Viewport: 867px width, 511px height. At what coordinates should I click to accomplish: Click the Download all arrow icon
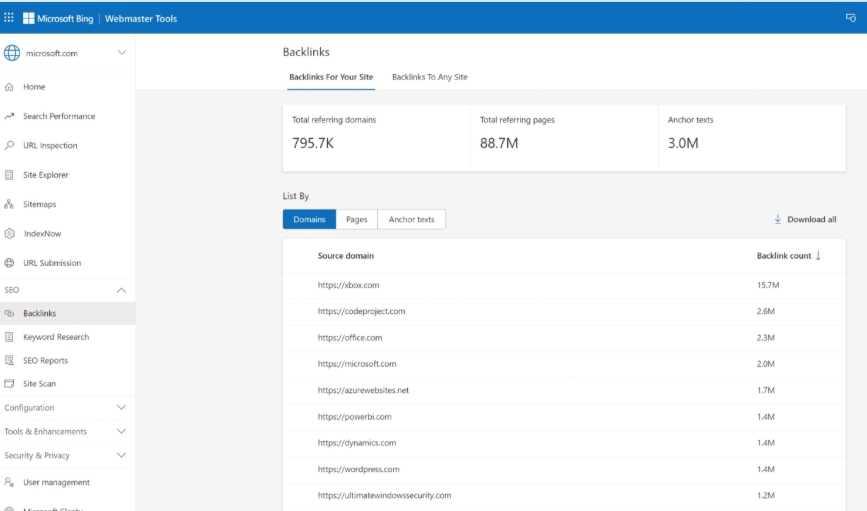coord(777,219)
